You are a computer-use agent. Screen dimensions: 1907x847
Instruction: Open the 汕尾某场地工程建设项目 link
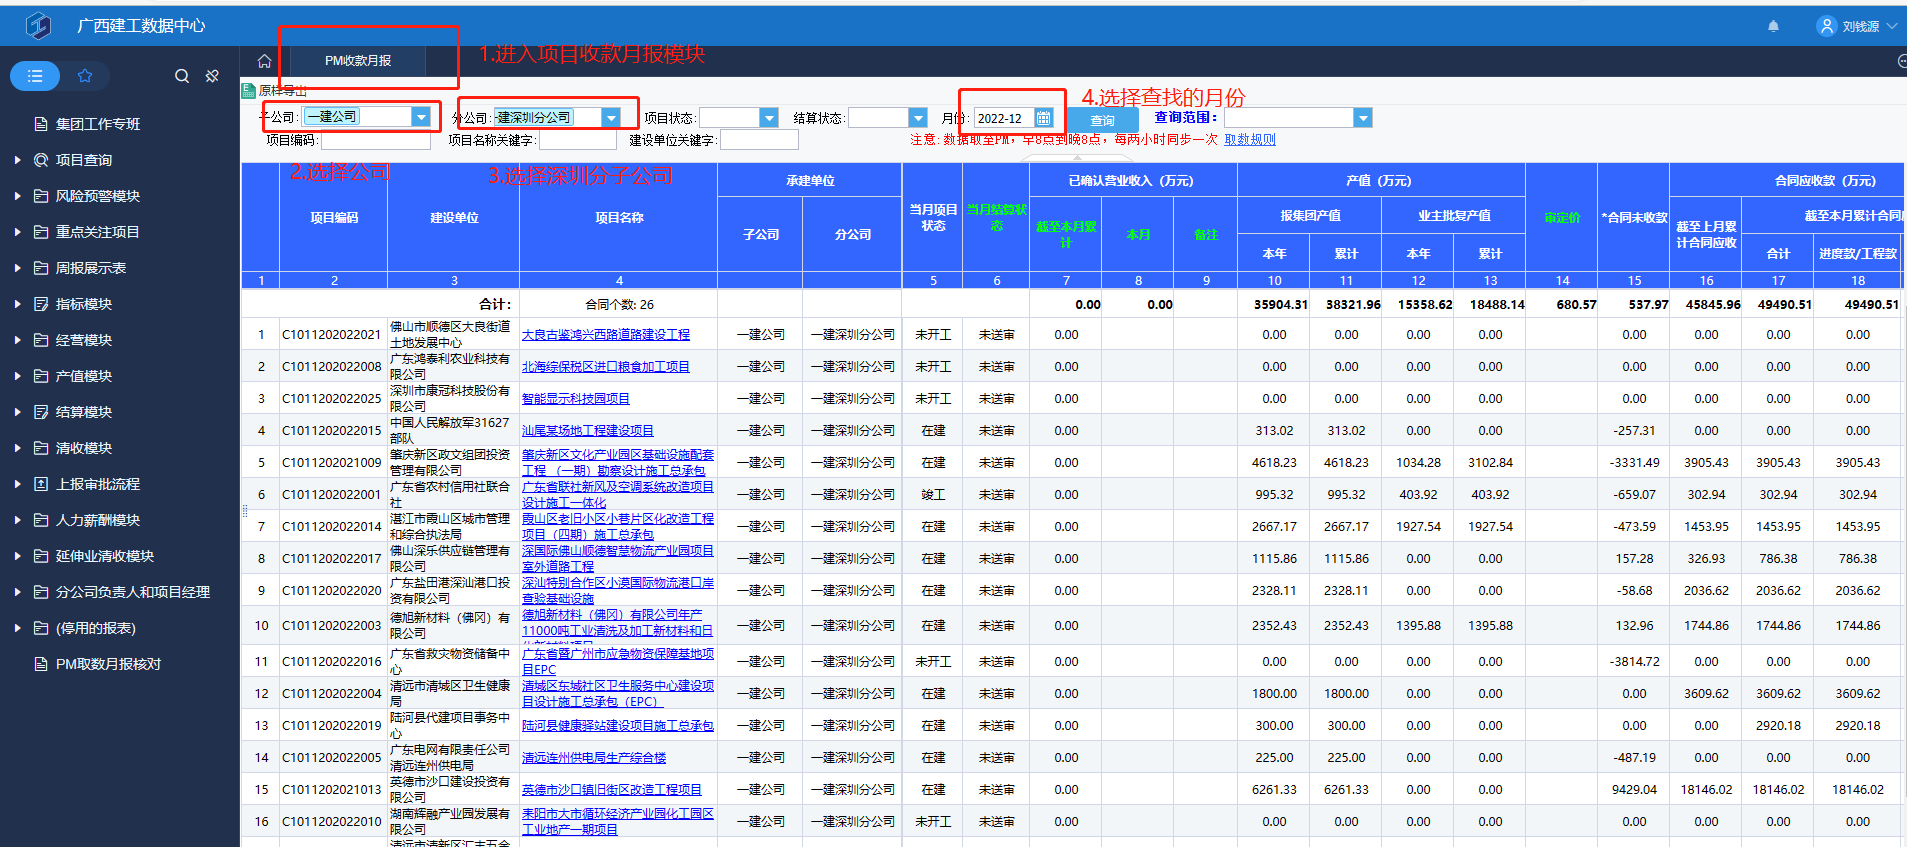pyautogui.click(x=588, y=431)
